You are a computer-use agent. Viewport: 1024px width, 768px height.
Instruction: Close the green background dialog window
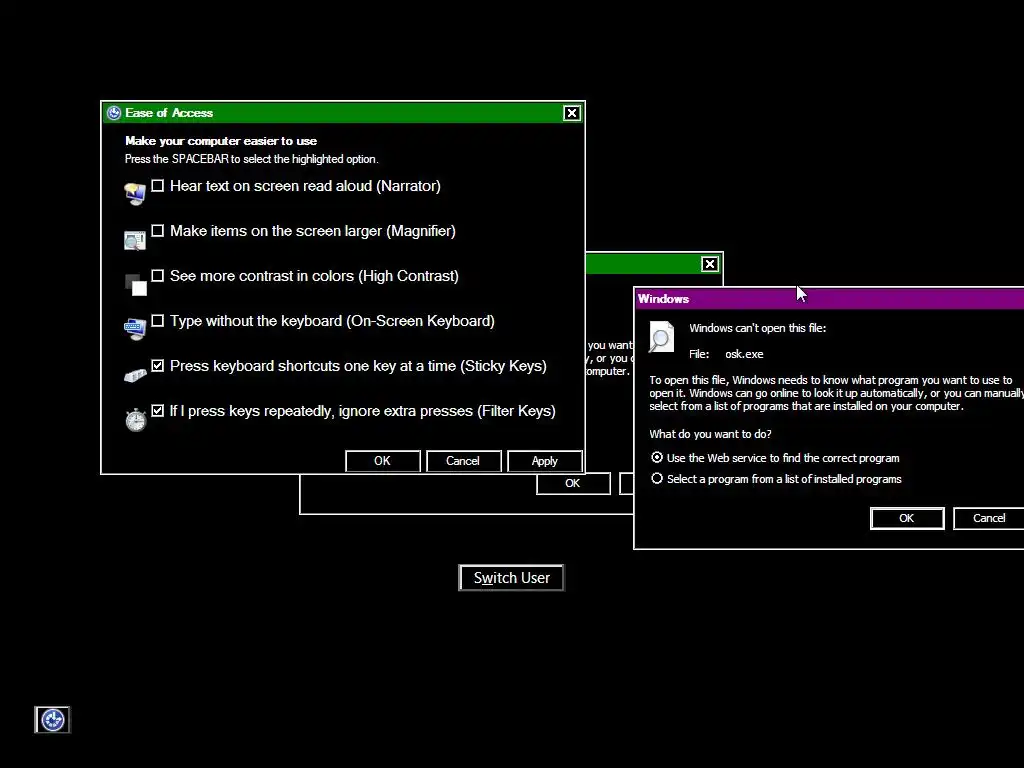coord(710,264)
